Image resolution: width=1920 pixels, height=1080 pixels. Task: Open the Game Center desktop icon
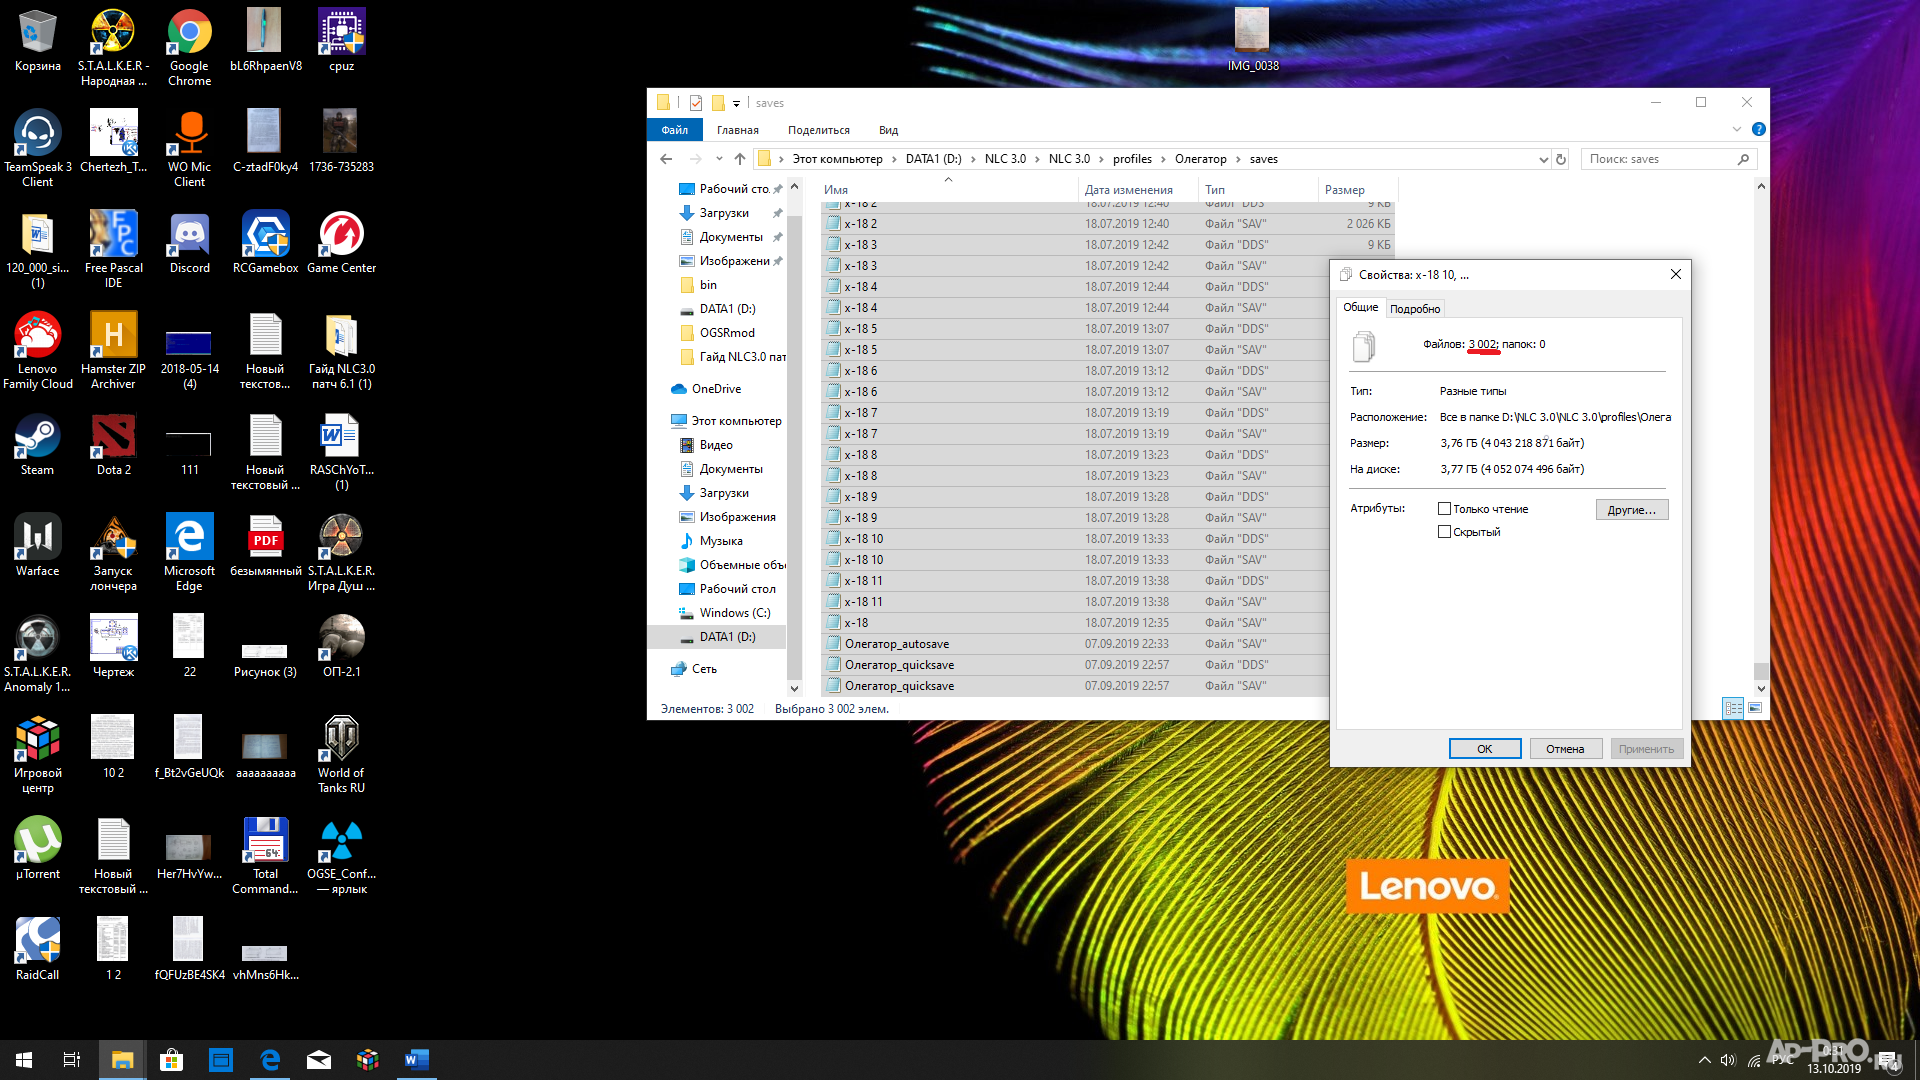click(341, 242)
